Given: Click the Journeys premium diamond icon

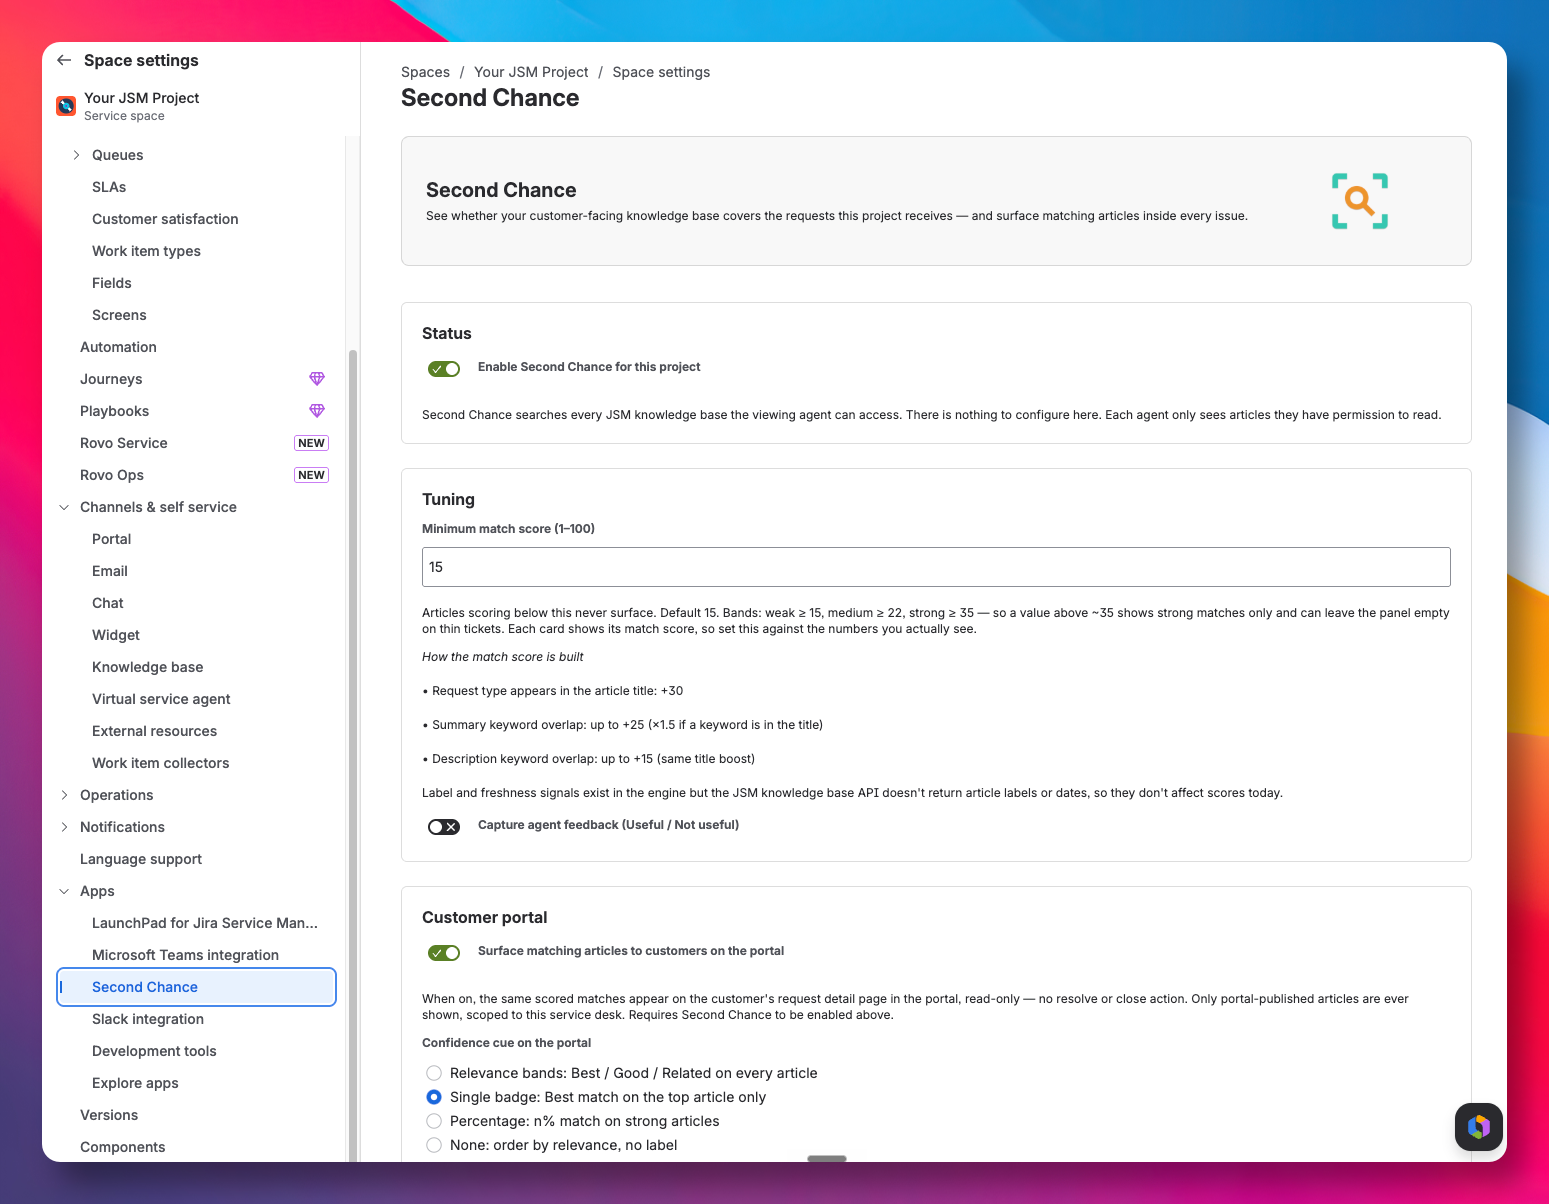Looking at the screenshot, I should tap(317, 379).
